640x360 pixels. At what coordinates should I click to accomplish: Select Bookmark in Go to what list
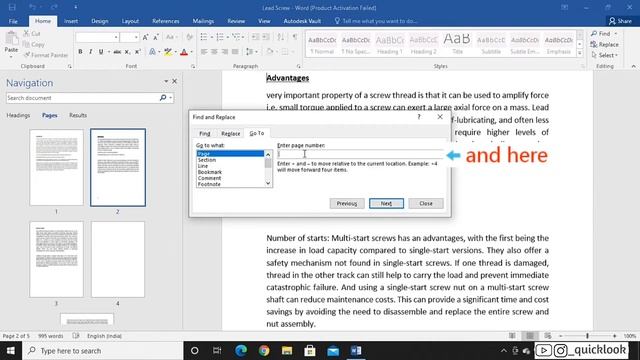[x=210, y=172]
